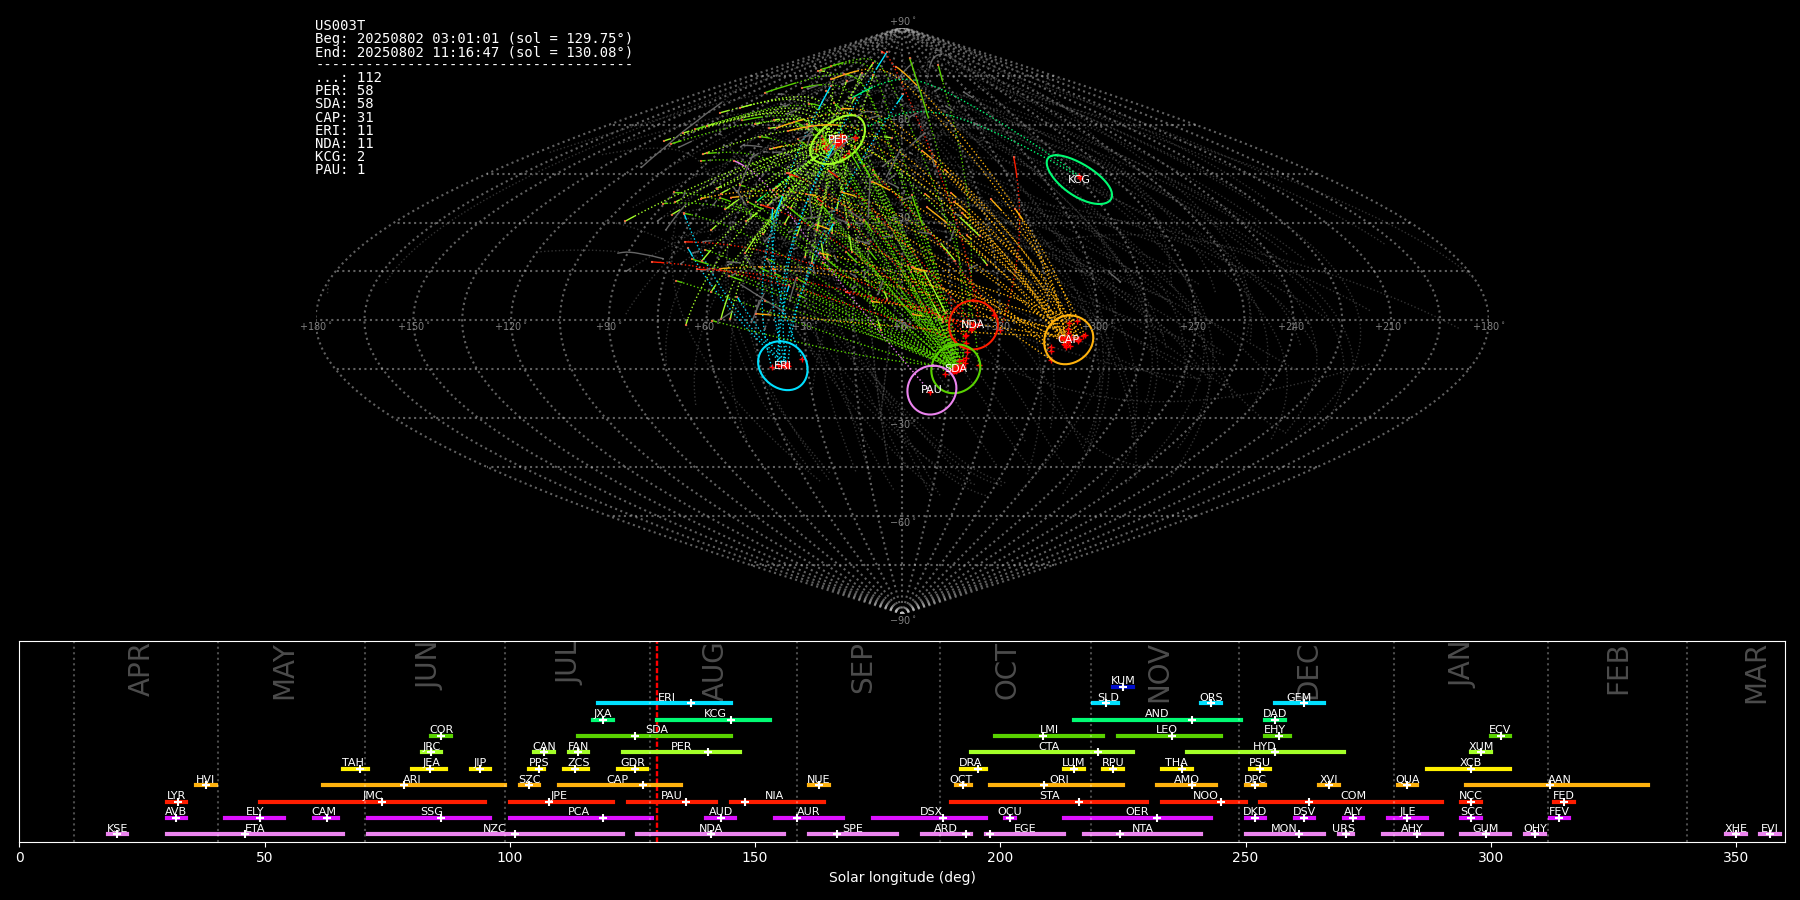Click the HYD shower bar in the timeline

[1265, 752]
